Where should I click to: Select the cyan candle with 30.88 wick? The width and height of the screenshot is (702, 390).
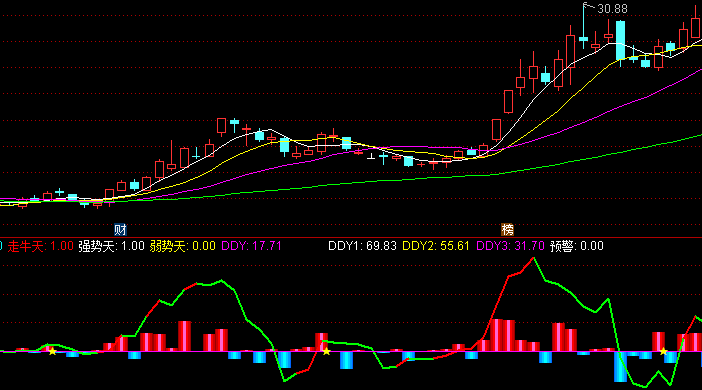(583, 26)
